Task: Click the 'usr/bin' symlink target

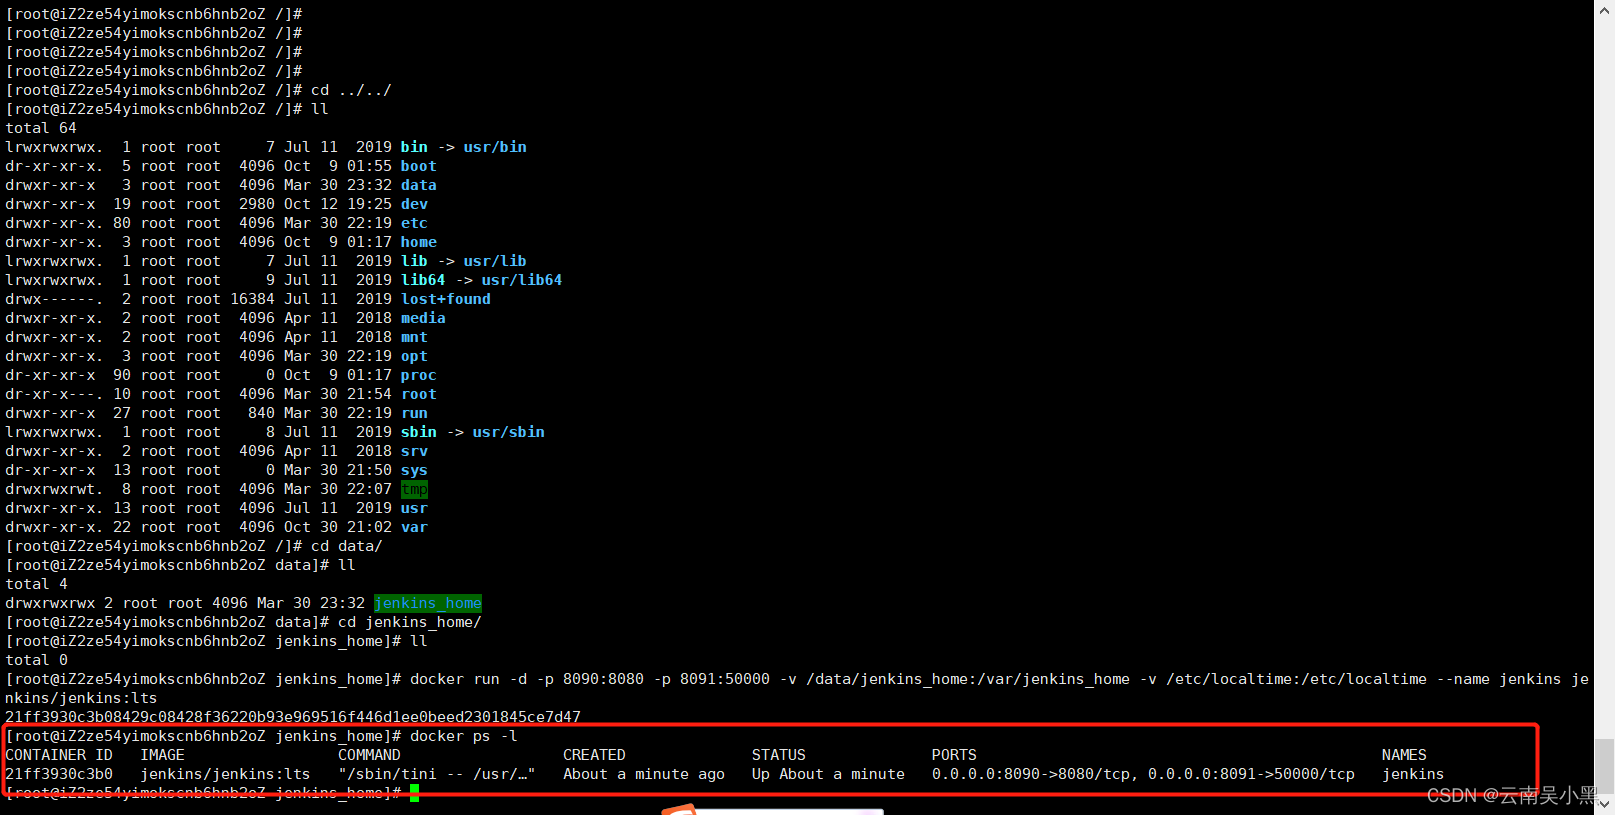Action: [495, 147]
